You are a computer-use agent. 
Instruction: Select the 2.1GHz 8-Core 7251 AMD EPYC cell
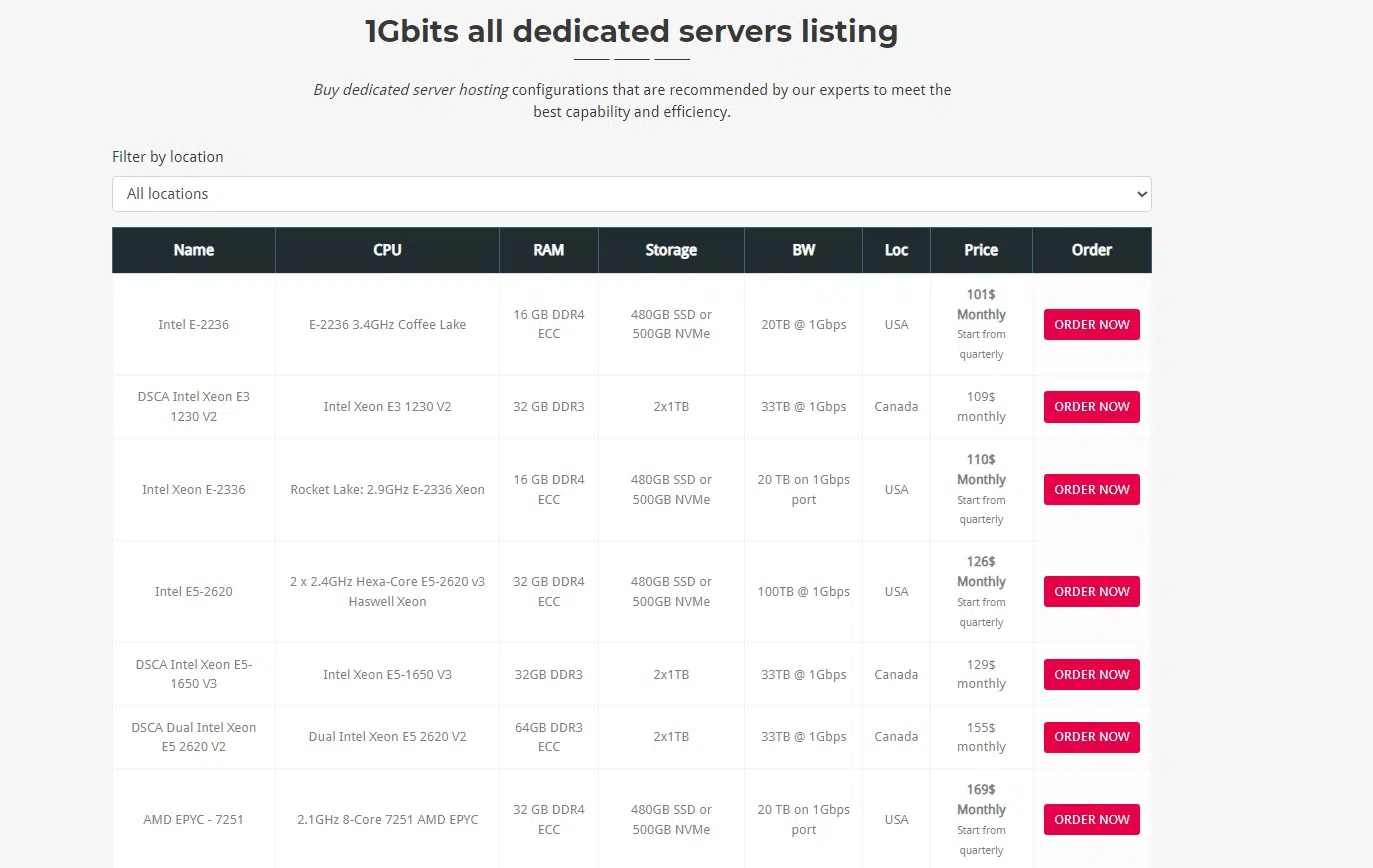[387, 819]
